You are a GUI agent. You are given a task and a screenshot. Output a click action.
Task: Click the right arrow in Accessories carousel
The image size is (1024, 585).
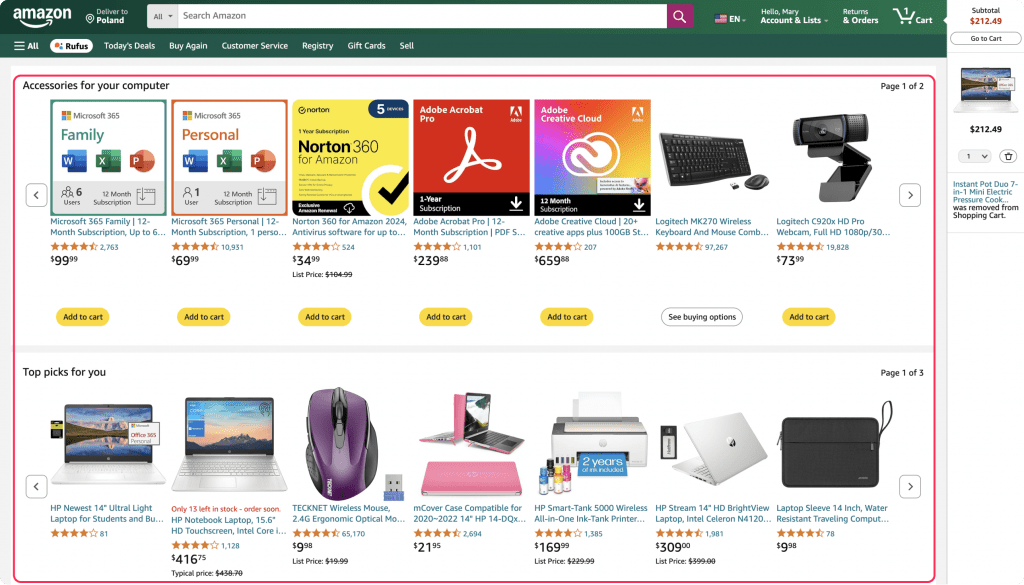point(910,195)
